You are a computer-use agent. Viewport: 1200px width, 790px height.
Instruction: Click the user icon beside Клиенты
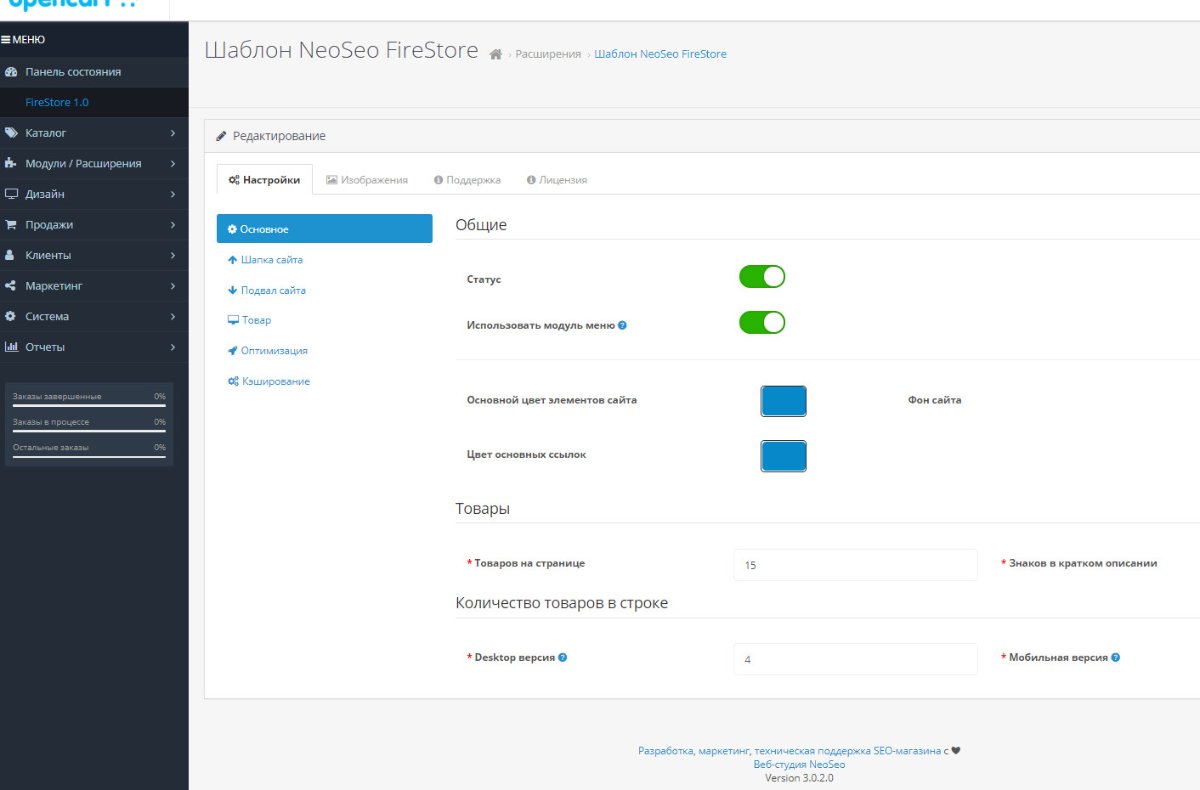coord(11,255)
